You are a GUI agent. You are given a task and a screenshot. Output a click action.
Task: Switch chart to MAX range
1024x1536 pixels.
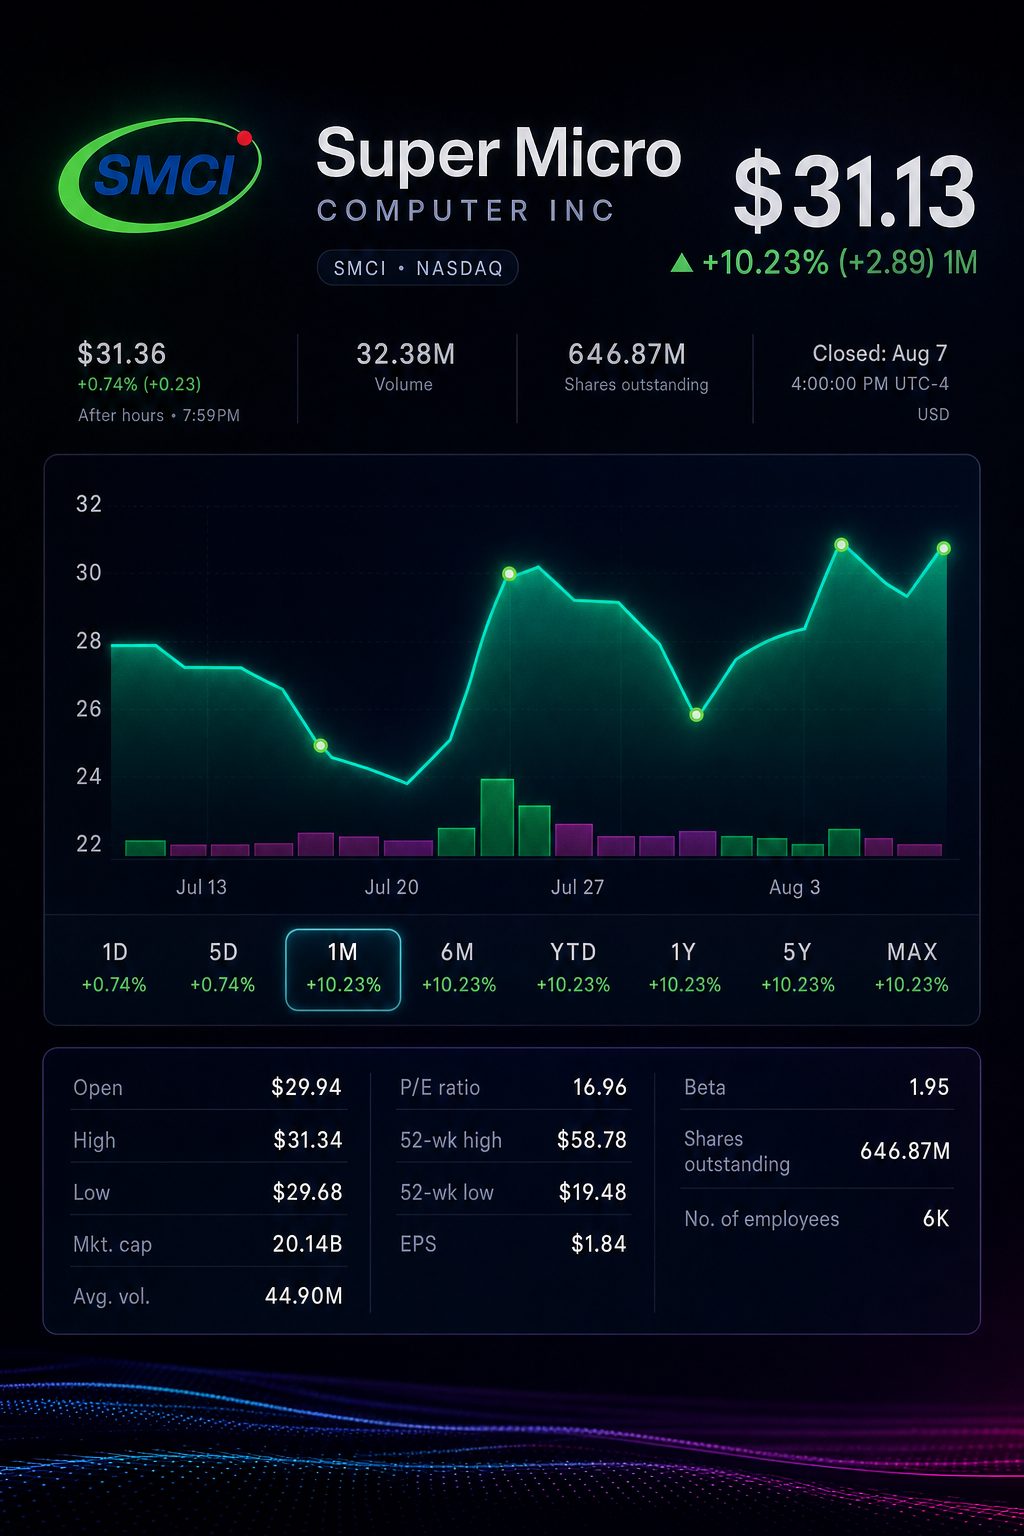[911, 968]
